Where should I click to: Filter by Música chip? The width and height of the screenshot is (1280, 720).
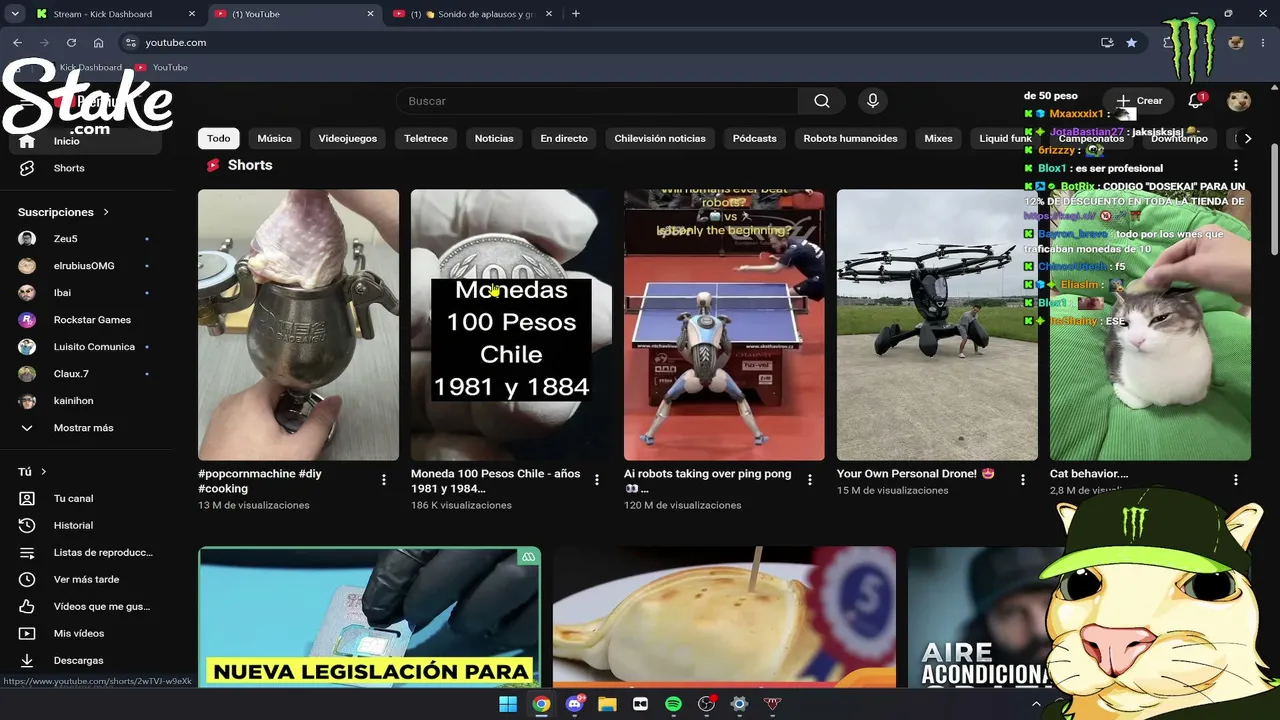pos(275,138)
